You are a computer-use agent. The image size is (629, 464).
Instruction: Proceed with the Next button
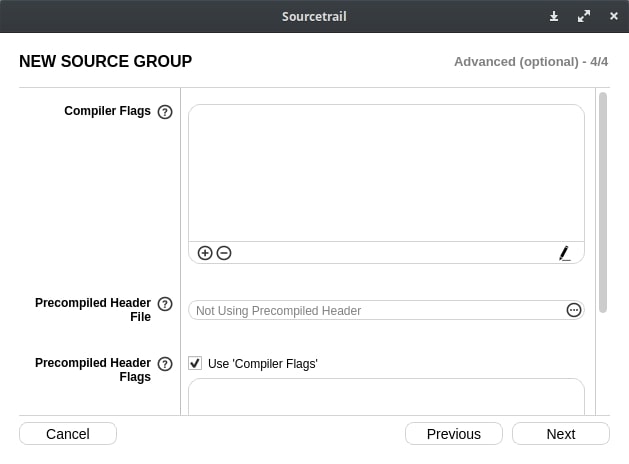560,433
